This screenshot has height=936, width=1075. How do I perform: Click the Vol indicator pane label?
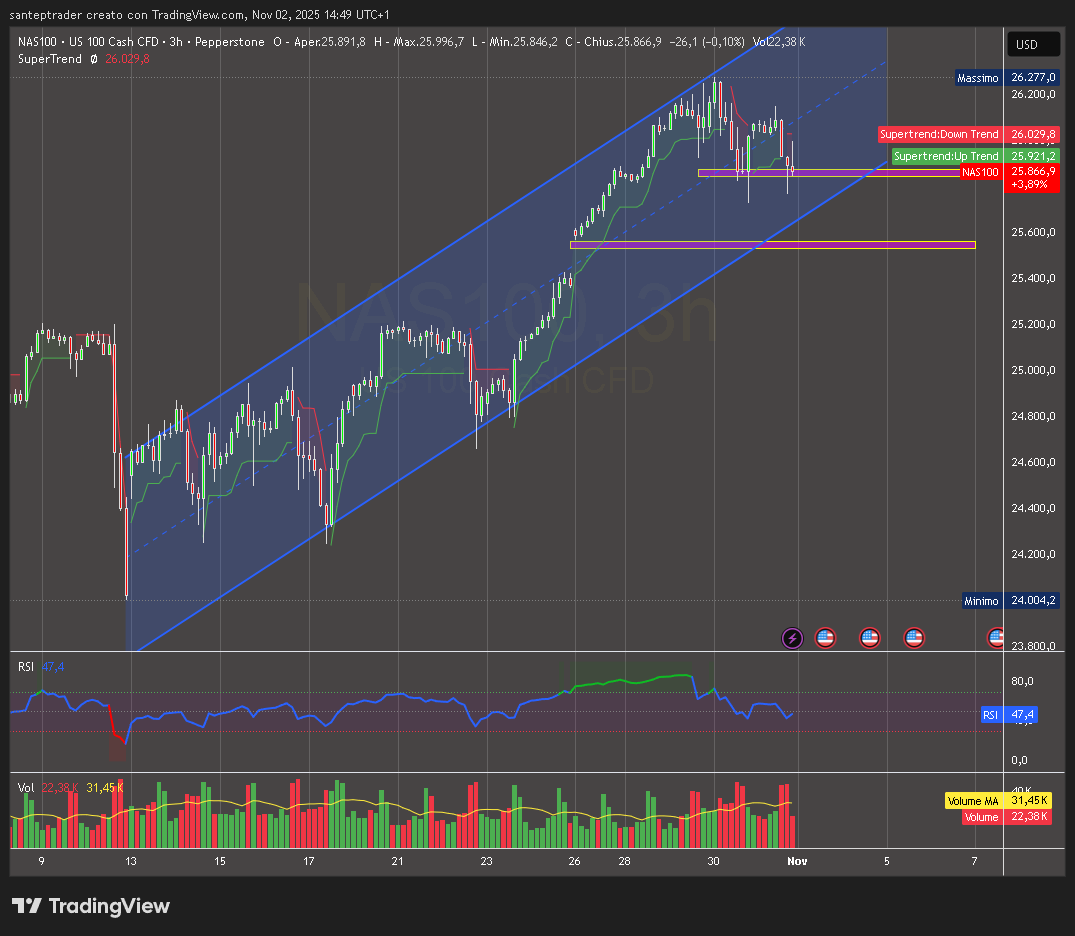[x=27, y=788]
